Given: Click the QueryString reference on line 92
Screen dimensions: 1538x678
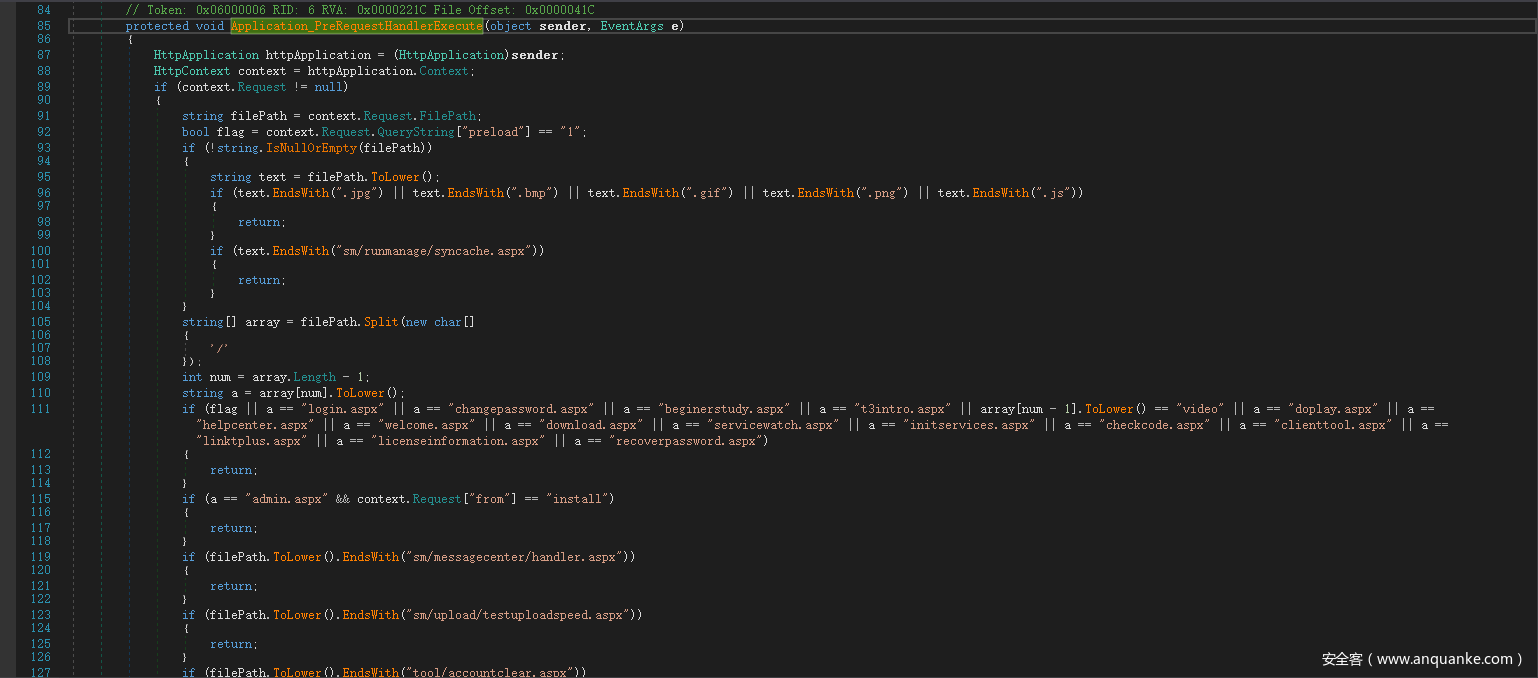Looking at the screenshot, I should [x=415, y=131].
